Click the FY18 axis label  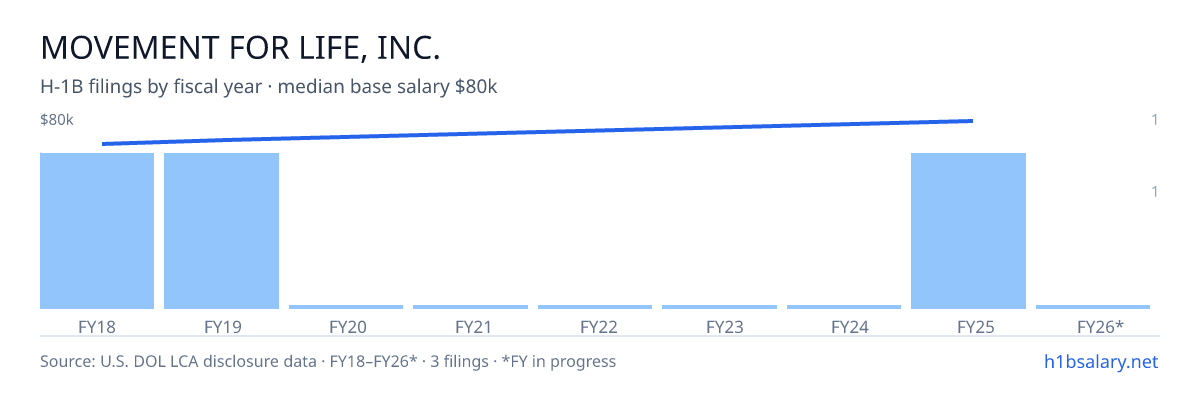coord(97,326)
